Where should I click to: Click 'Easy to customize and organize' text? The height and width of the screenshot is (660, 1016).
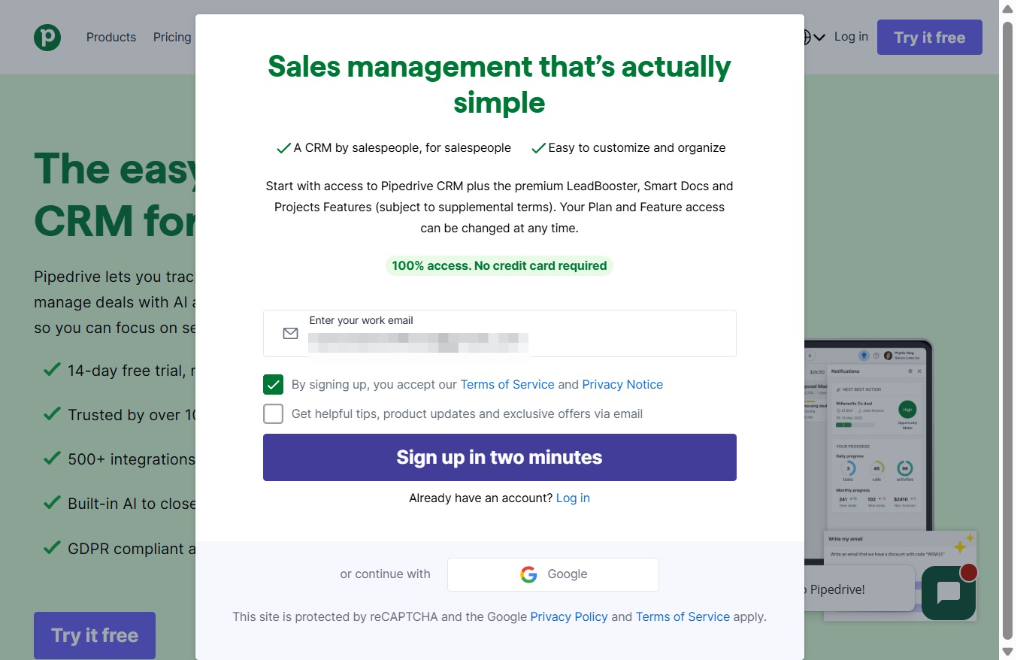click(637, 148)
